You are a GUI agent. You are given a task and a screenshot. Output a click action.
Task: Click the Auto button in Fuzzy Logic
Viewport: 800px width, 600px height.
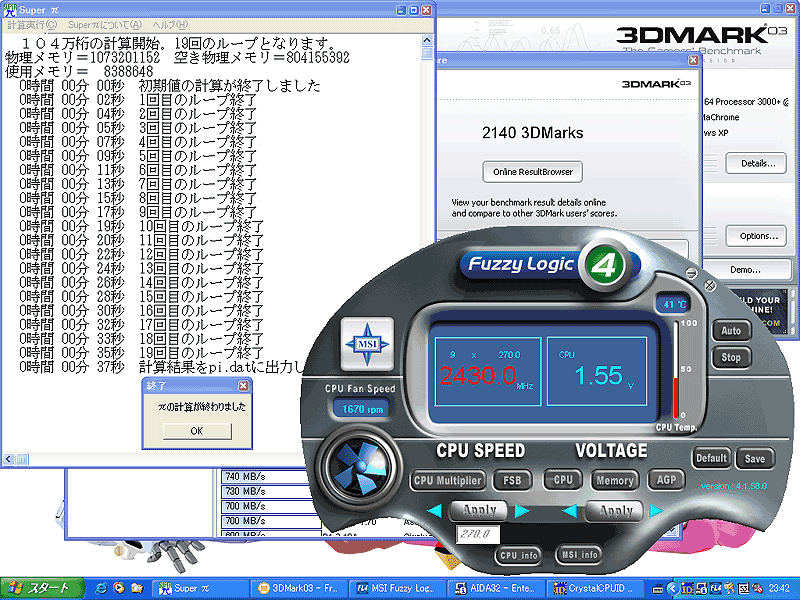pos(731,331)
